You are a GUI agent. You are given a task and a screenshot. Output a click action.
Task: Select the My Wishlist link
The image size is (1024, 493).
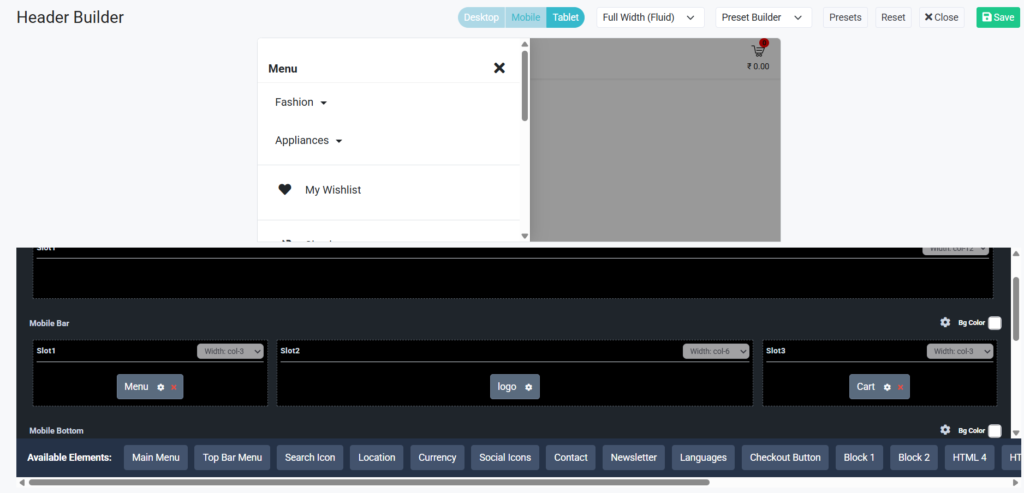(x=333, y=190)
